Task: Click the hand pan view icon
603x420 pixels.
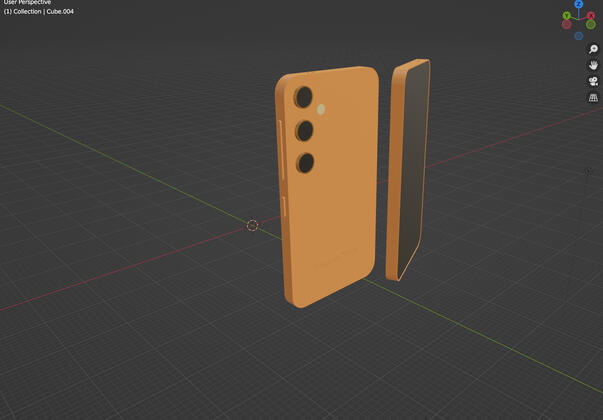Action: [x=593, y=65]
